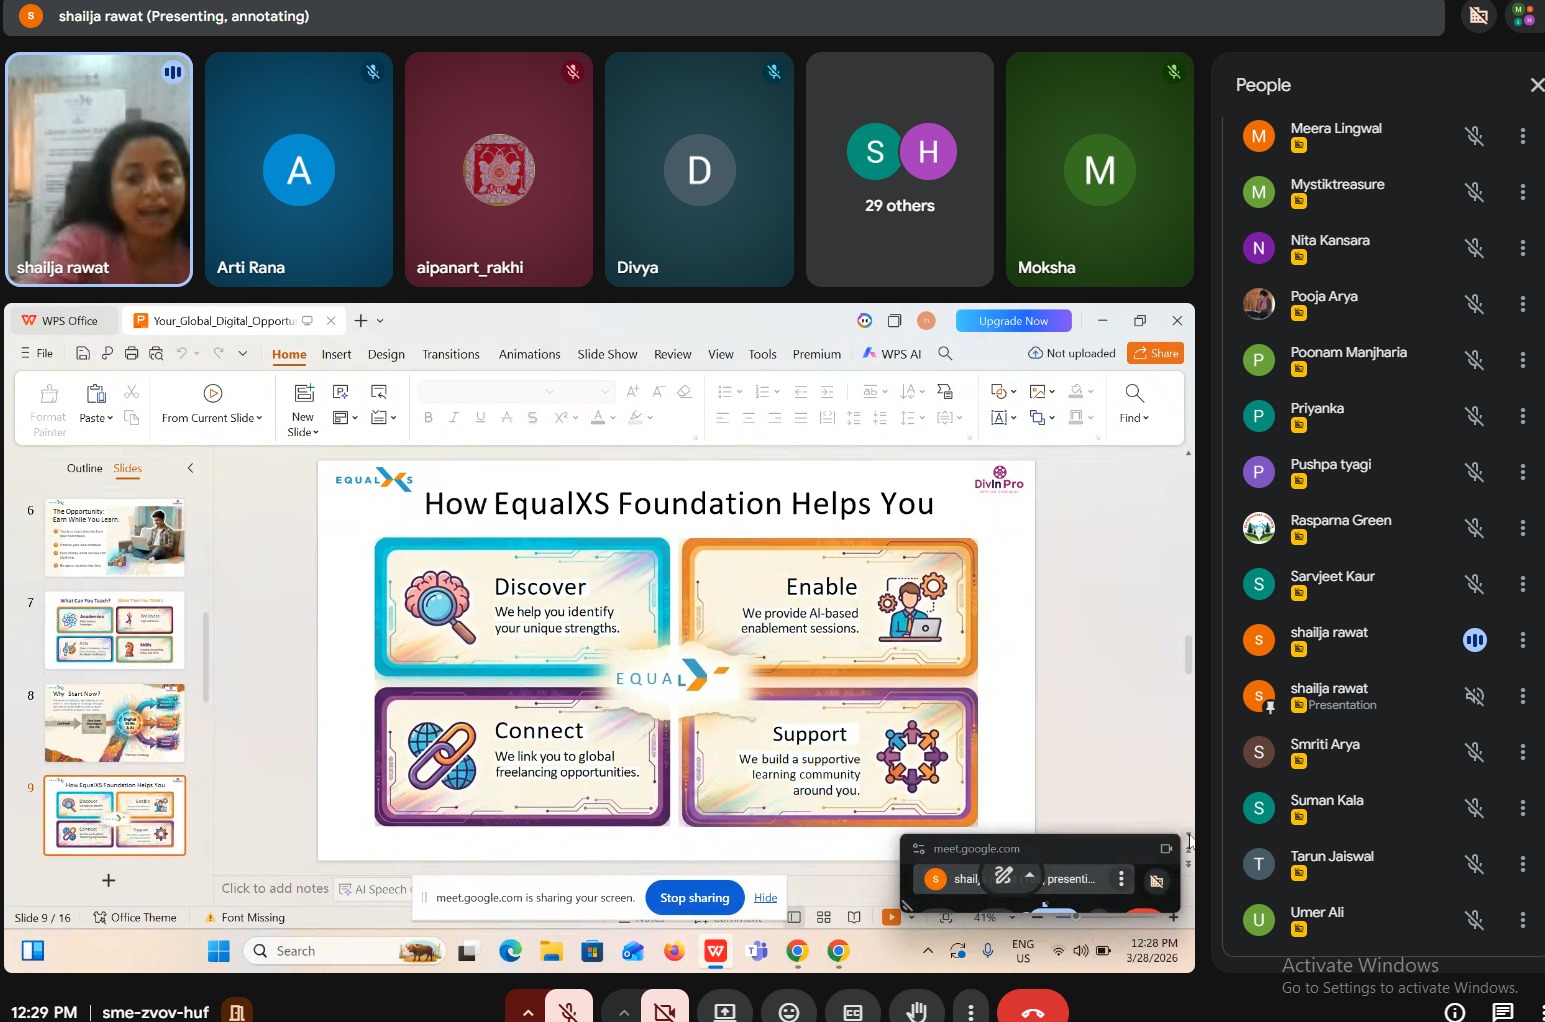The height and width of the screenshot is (1022, 1545).
Task: Click the Redo arrow in WPS
Action: tap(218, 353)
